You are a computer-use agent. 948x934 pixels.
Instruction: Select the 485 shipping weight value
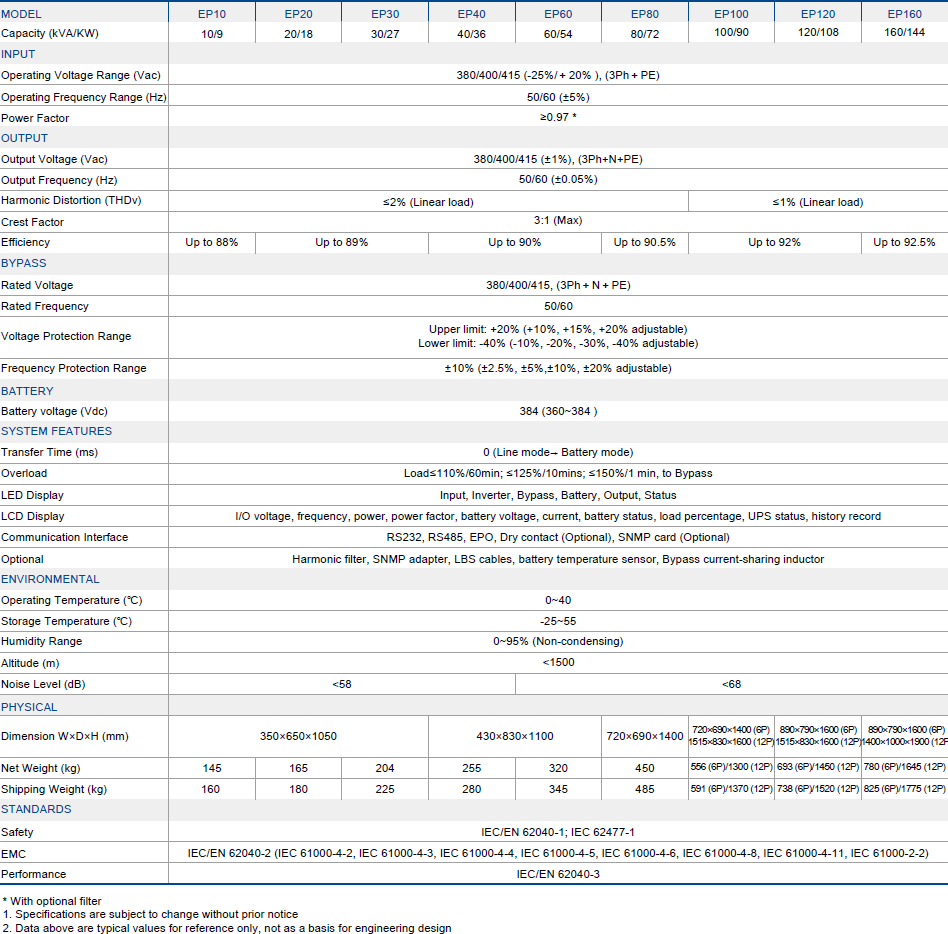[x=645, y=789]
